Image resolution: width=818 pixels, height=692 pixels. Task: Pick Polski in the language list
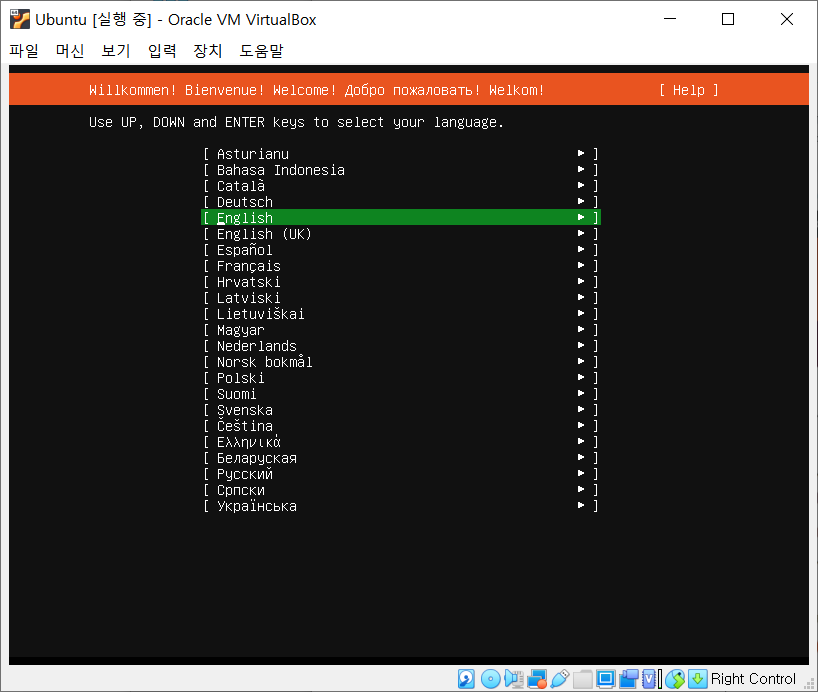point(401,378)
